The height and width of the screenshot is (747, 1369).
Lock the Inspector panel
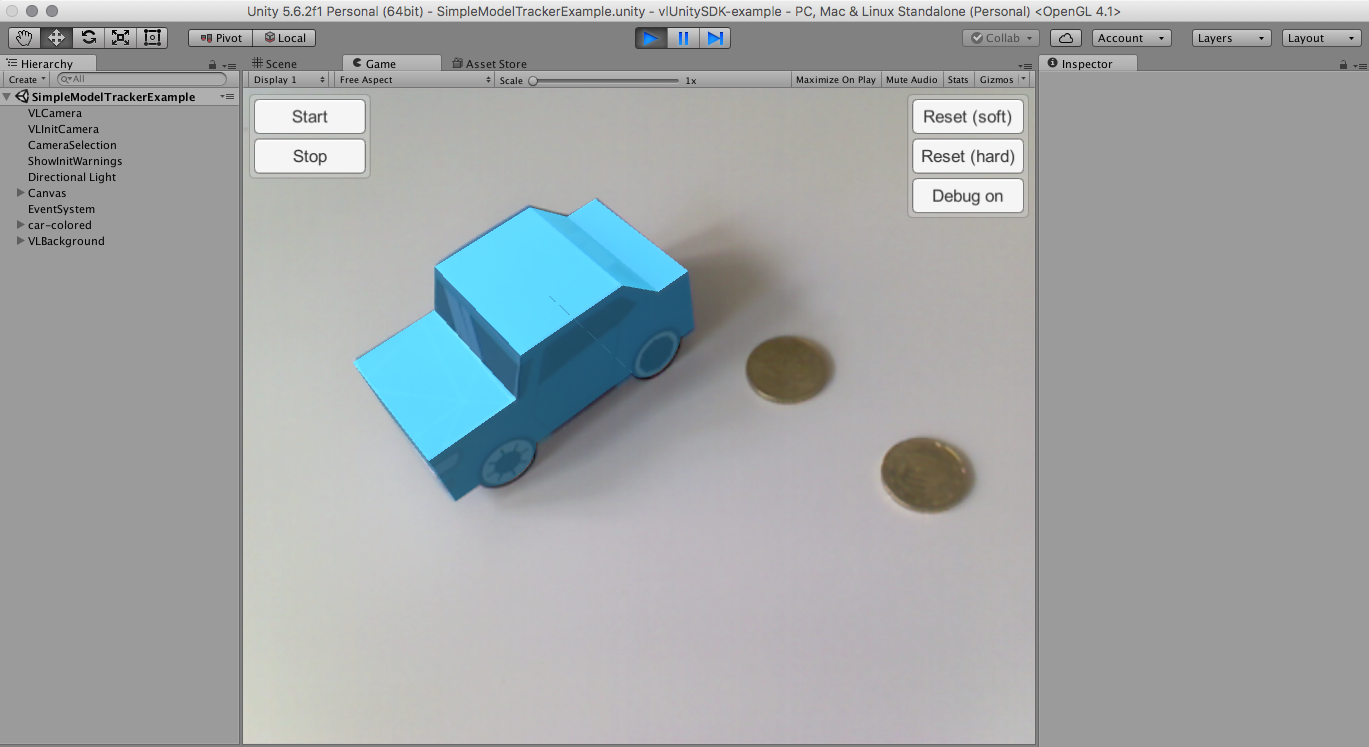pyautogui.click(x=1343, y=64)
